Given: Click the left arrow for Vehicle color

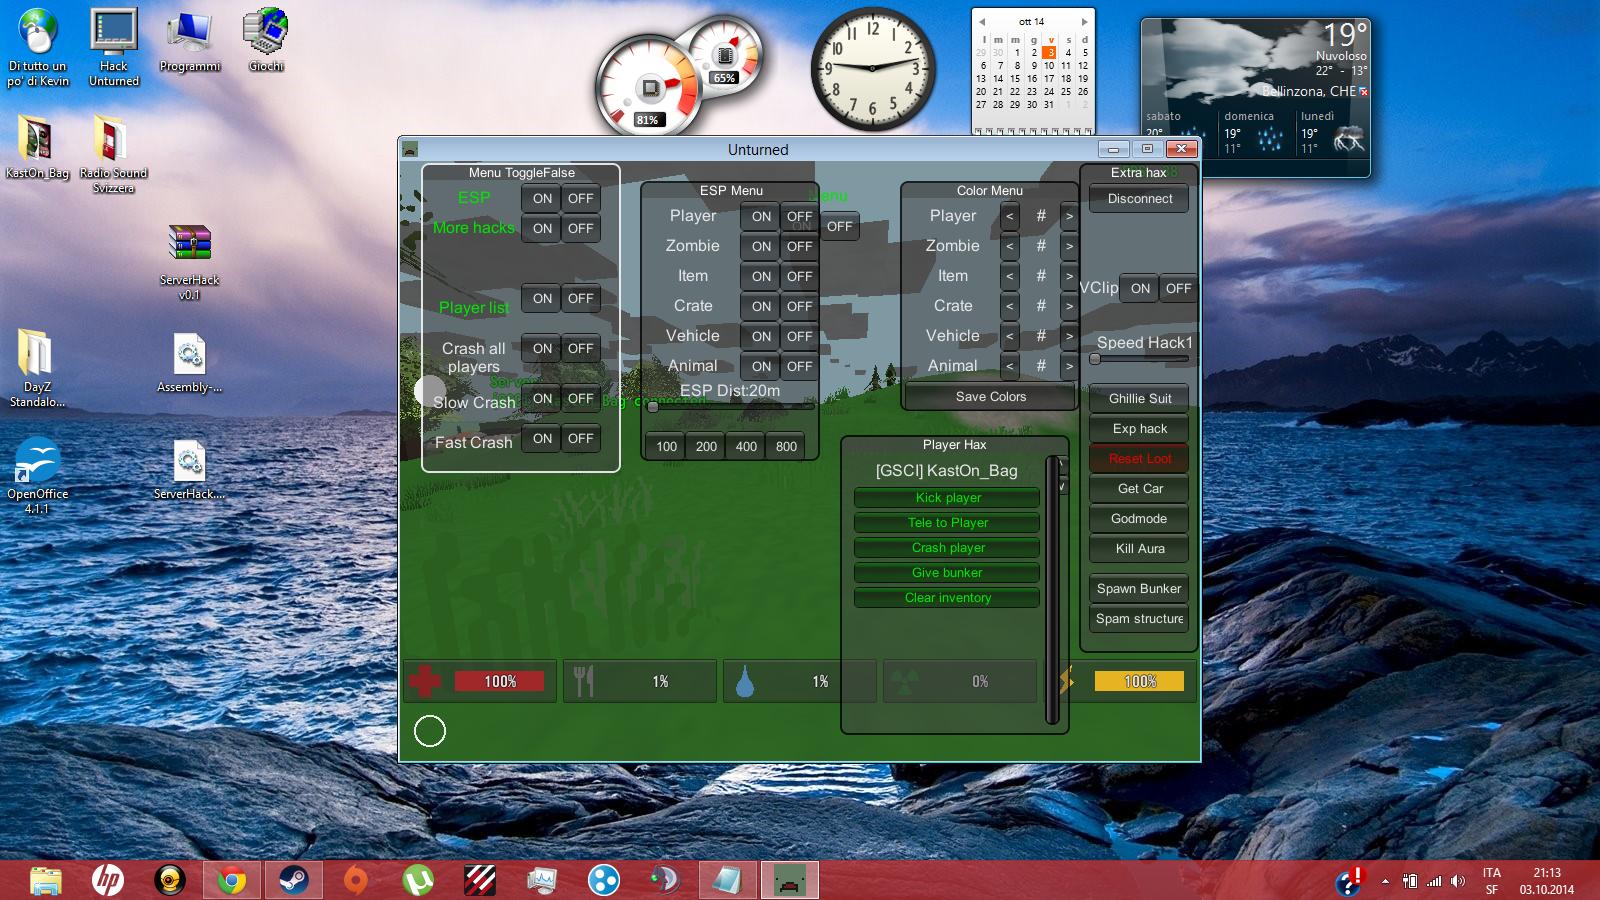Looking at the screenshot, I should (x=1010, y=337).
